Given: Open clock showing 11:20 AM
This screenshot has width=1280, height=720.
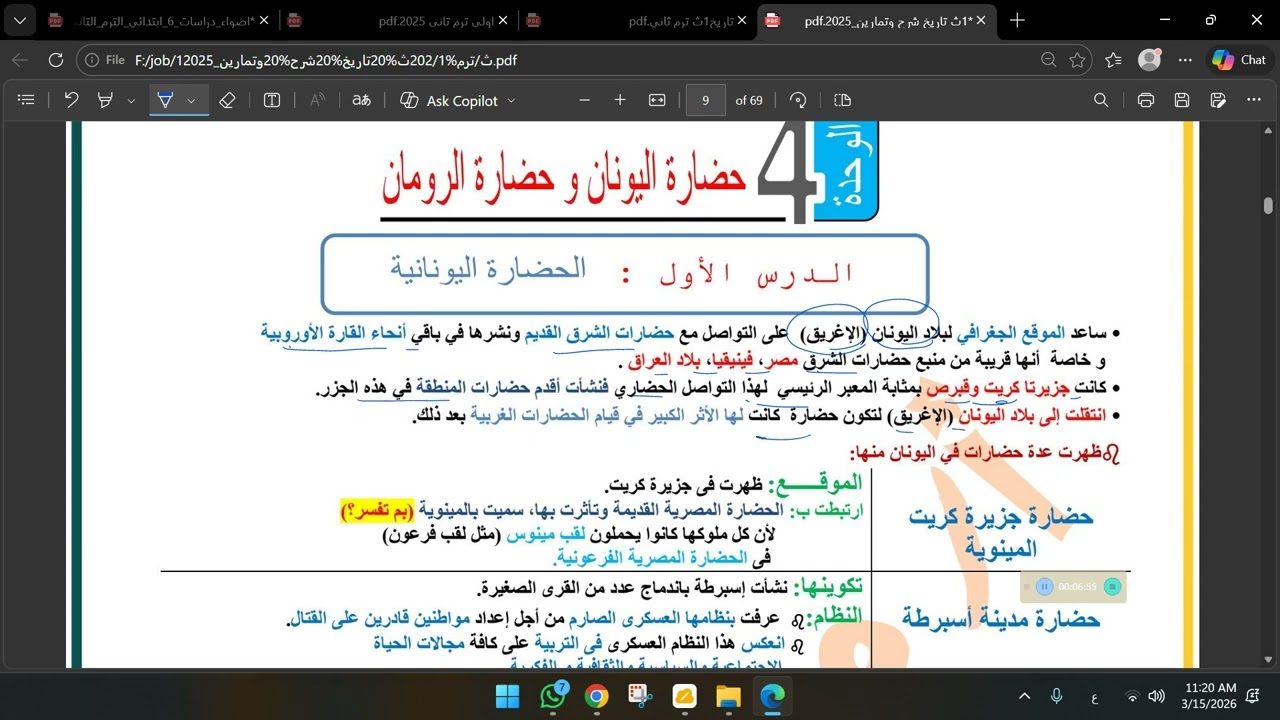Looking at the screenshot, I should [x=1210, y=696].
